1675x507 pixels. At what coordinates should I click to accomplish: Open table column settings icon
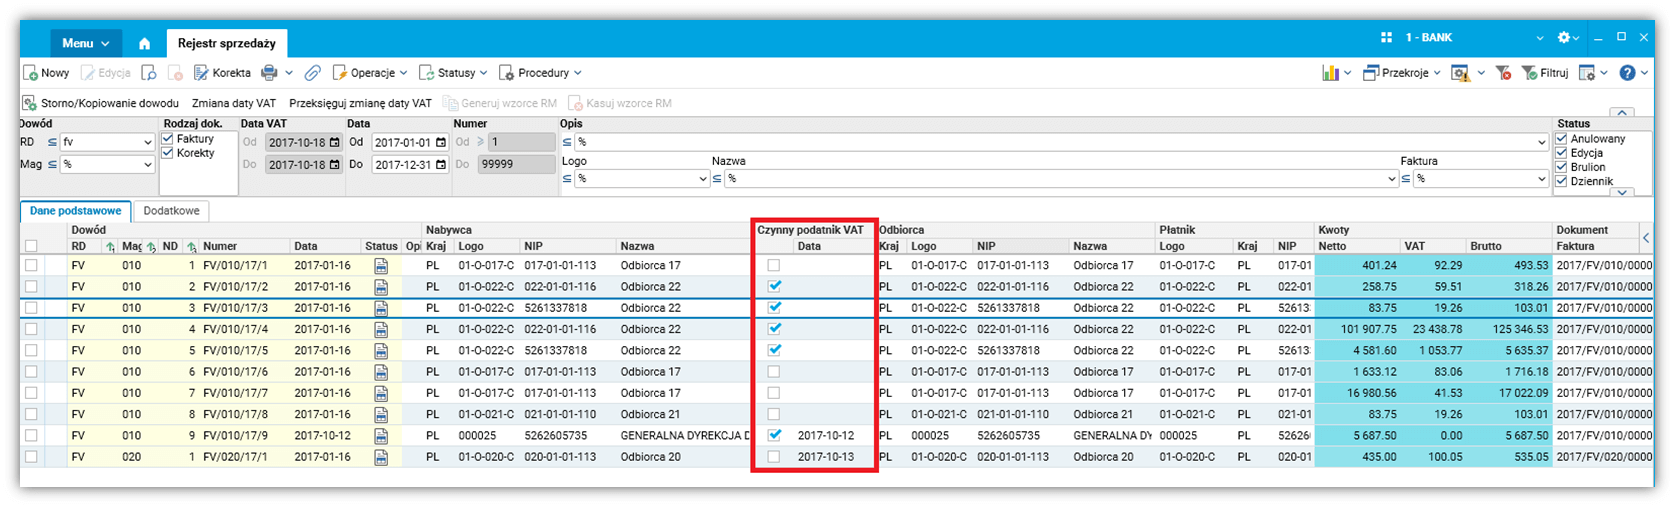pyautogui.click(x=1587, y=73)
